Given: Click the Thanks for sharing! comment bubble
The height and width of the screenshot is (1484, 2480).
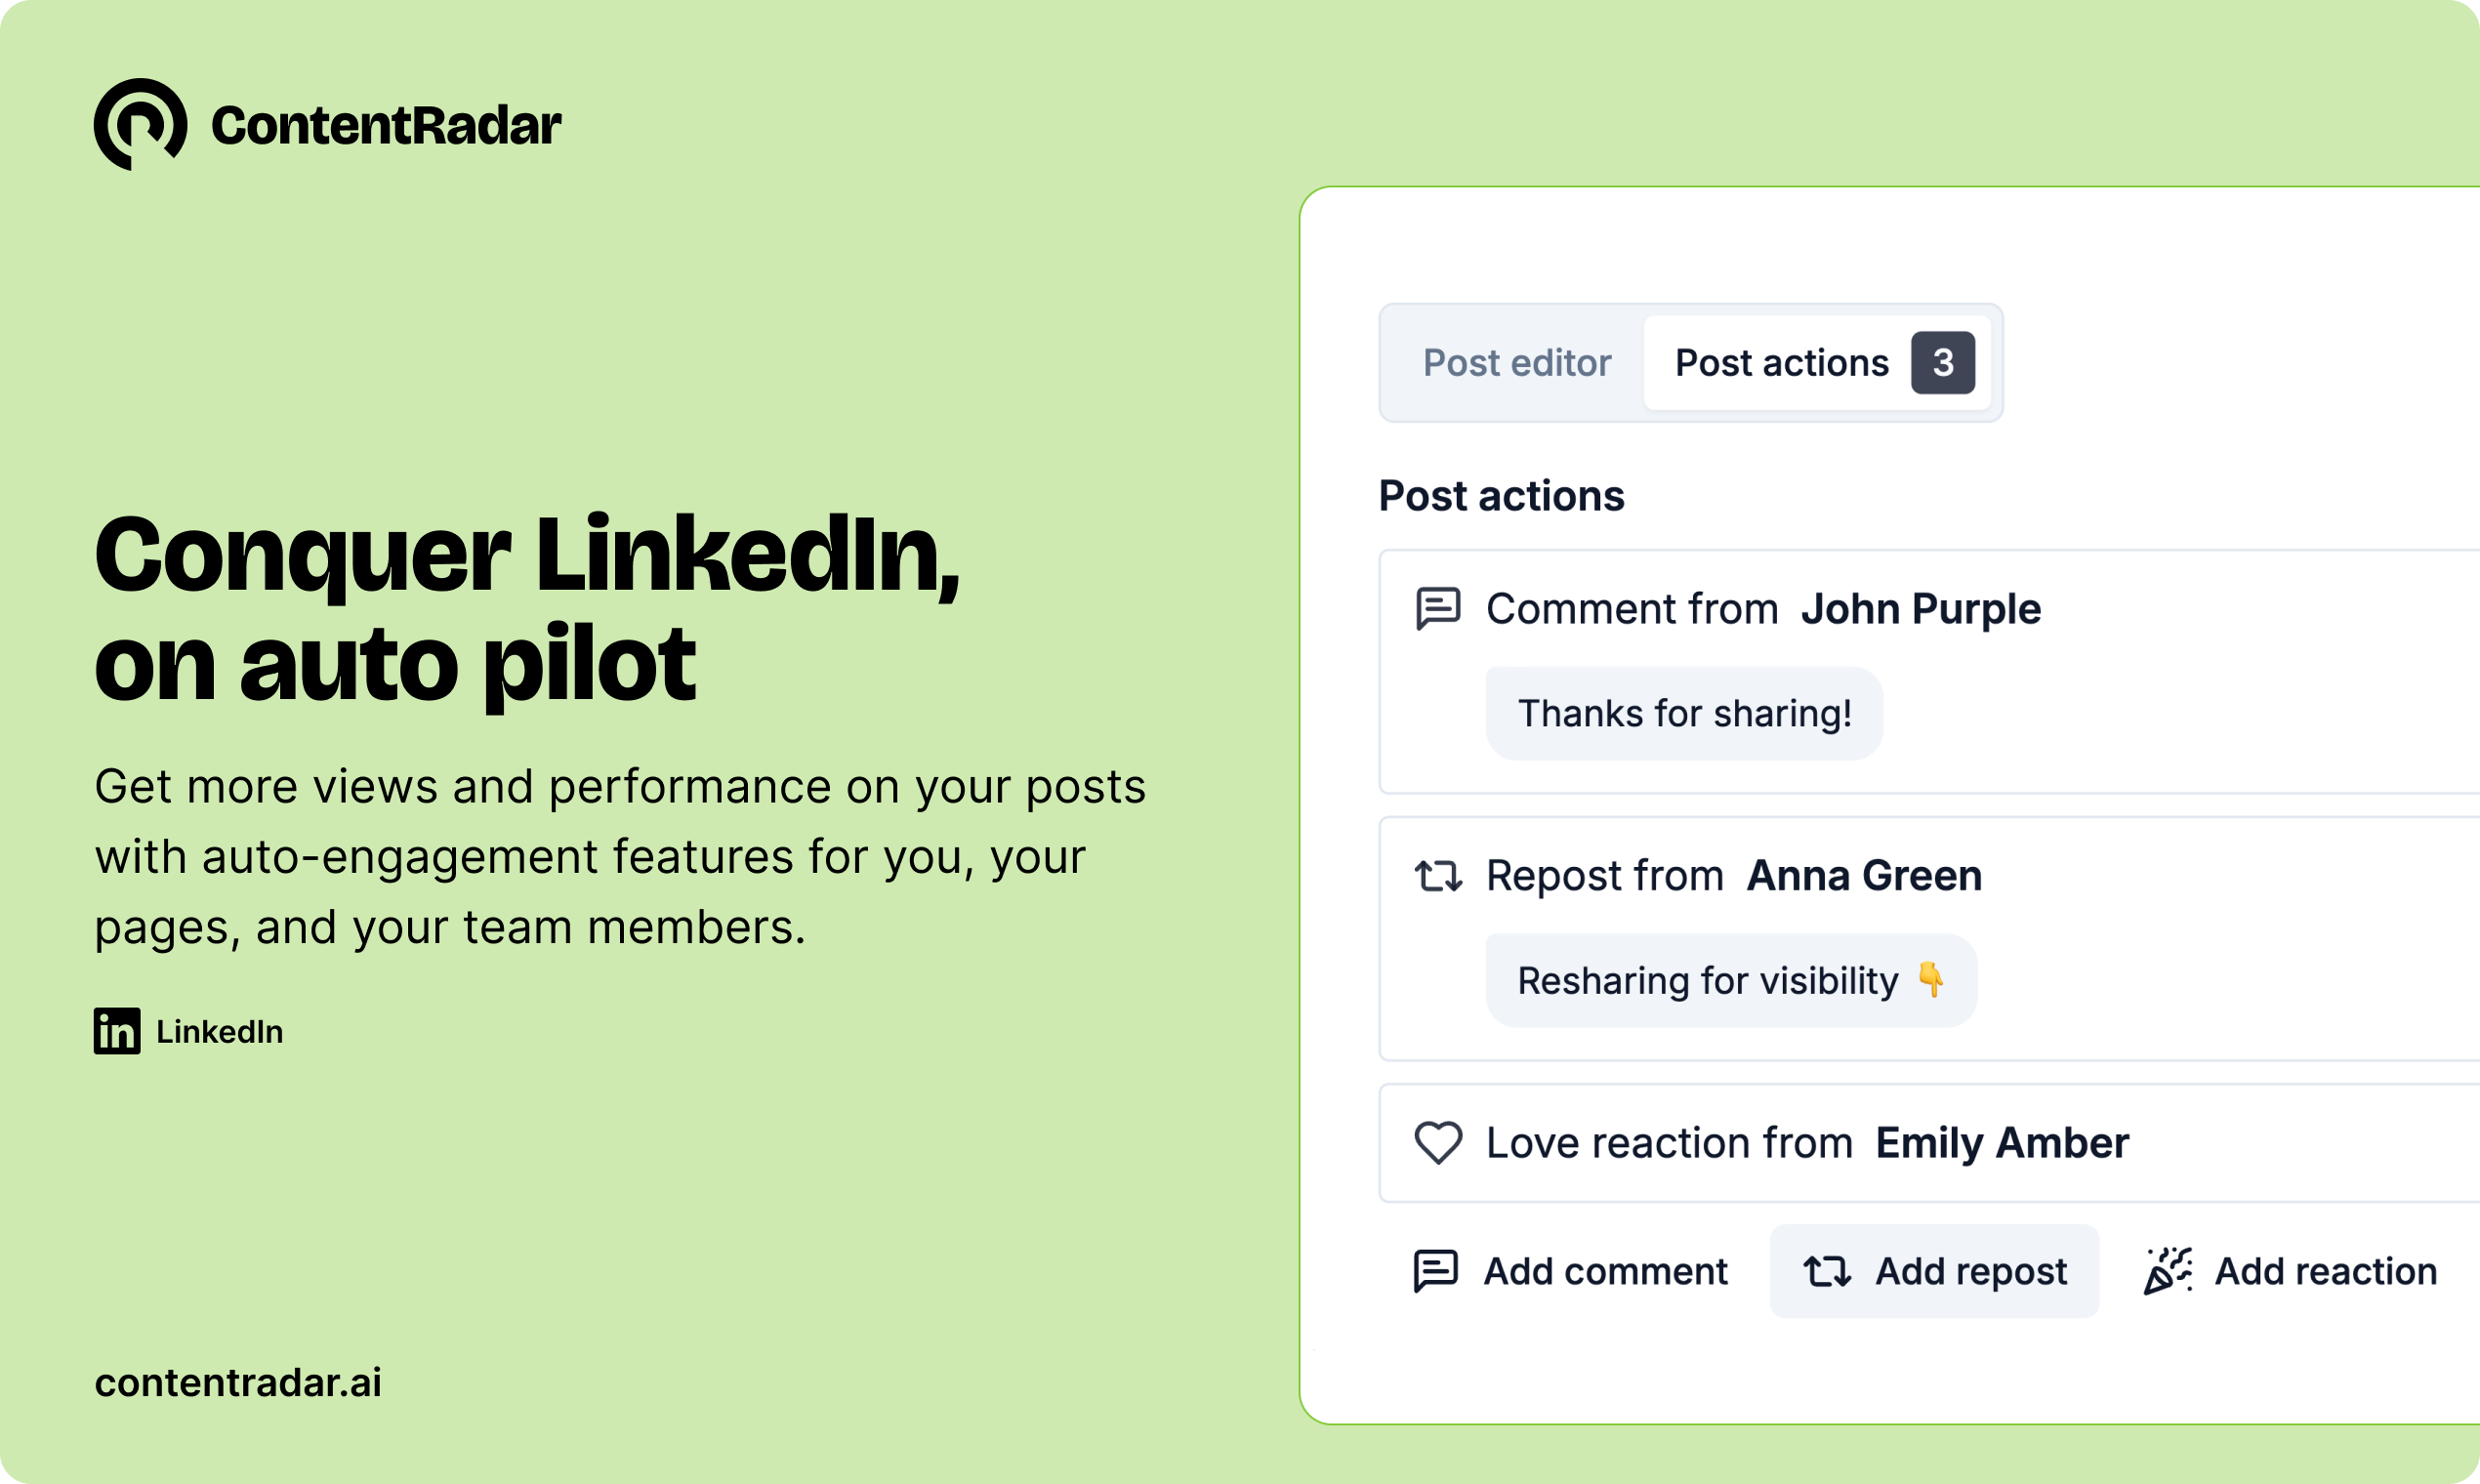Looking at the screenshot, I should tap(1684, 713).
